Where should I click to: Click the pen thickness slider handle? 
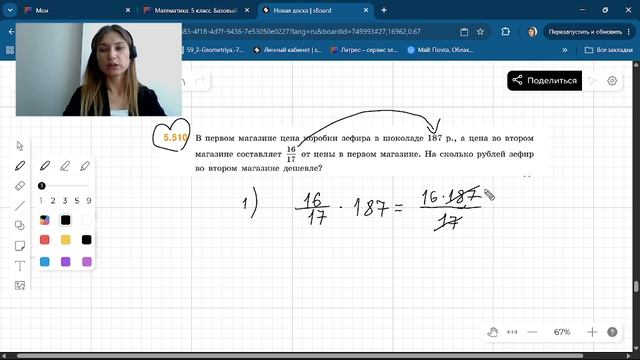(42, 186)
